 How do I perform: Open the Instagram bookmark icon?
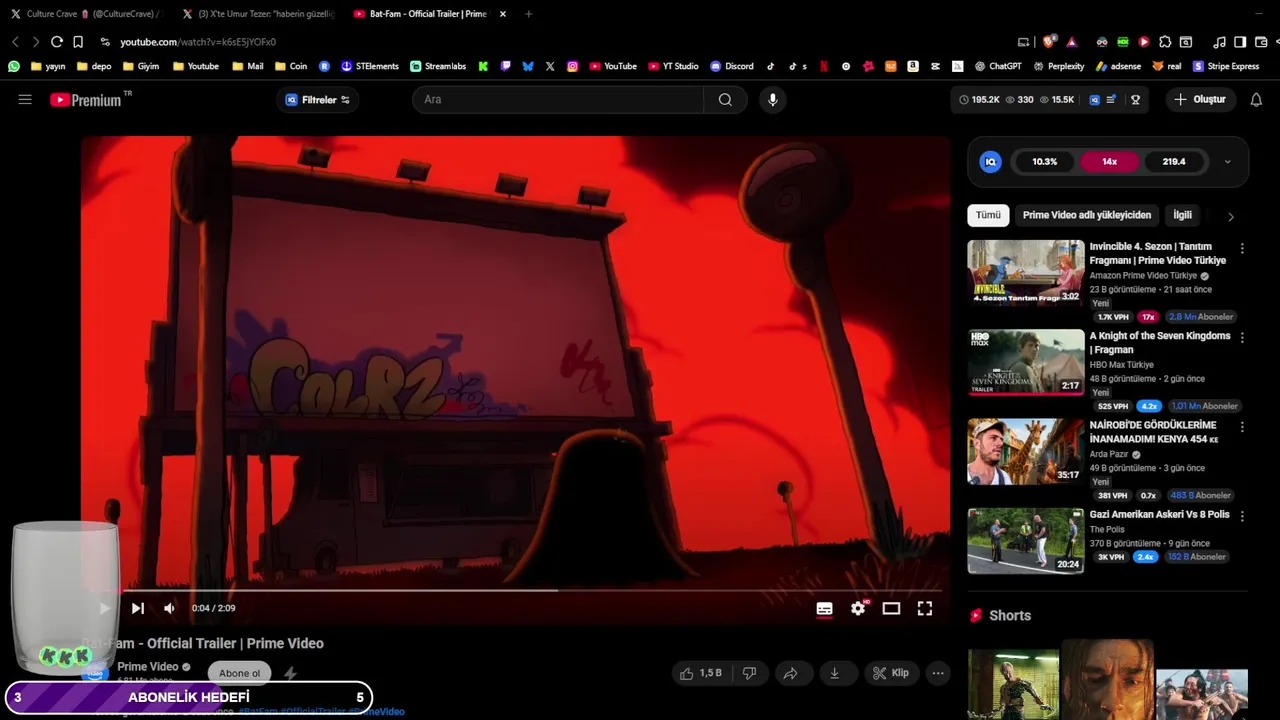(573, 66)
